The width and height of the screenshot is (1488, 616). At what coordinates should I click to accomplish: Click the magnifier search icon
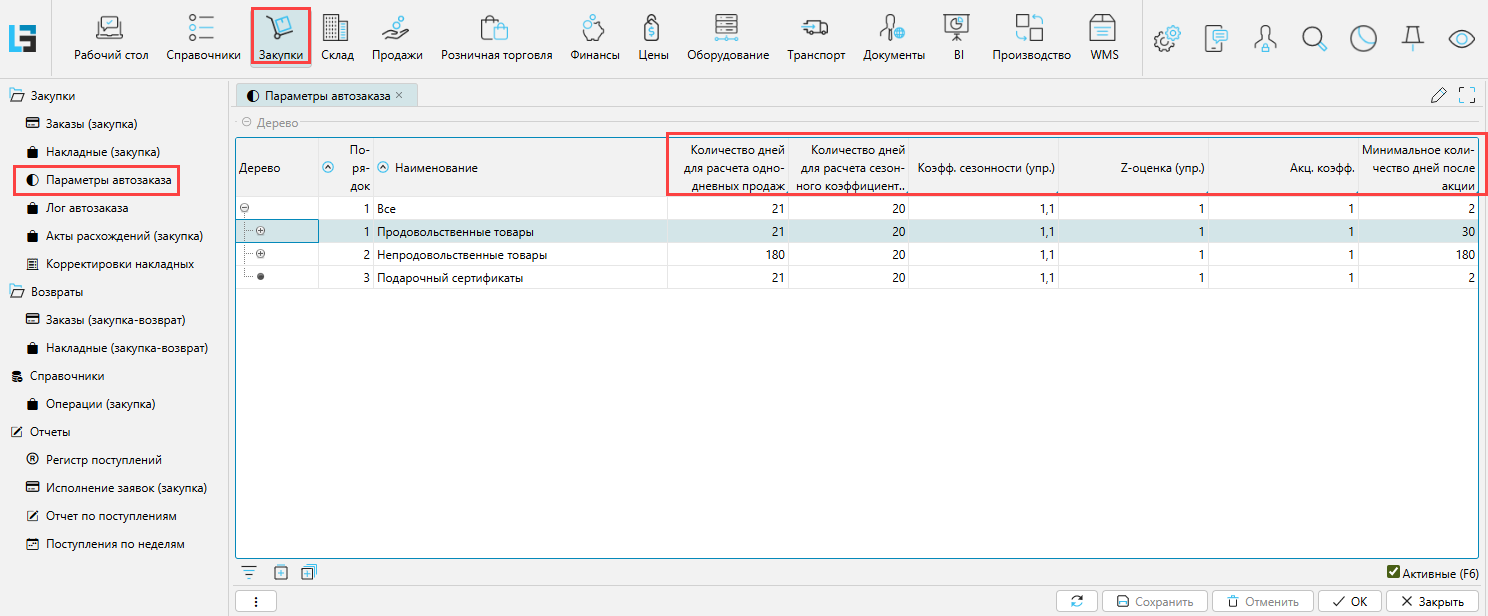pyautogui.click(x=1314, y=39)
